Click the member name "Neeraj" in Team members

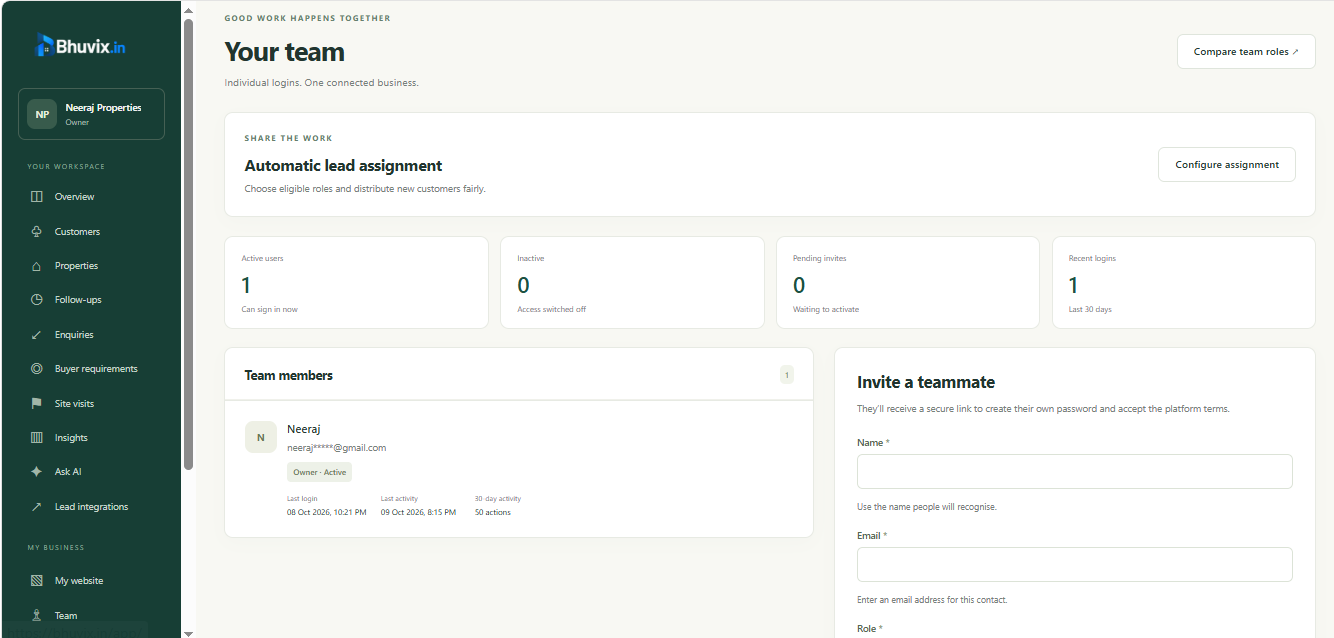click(304, 429)
